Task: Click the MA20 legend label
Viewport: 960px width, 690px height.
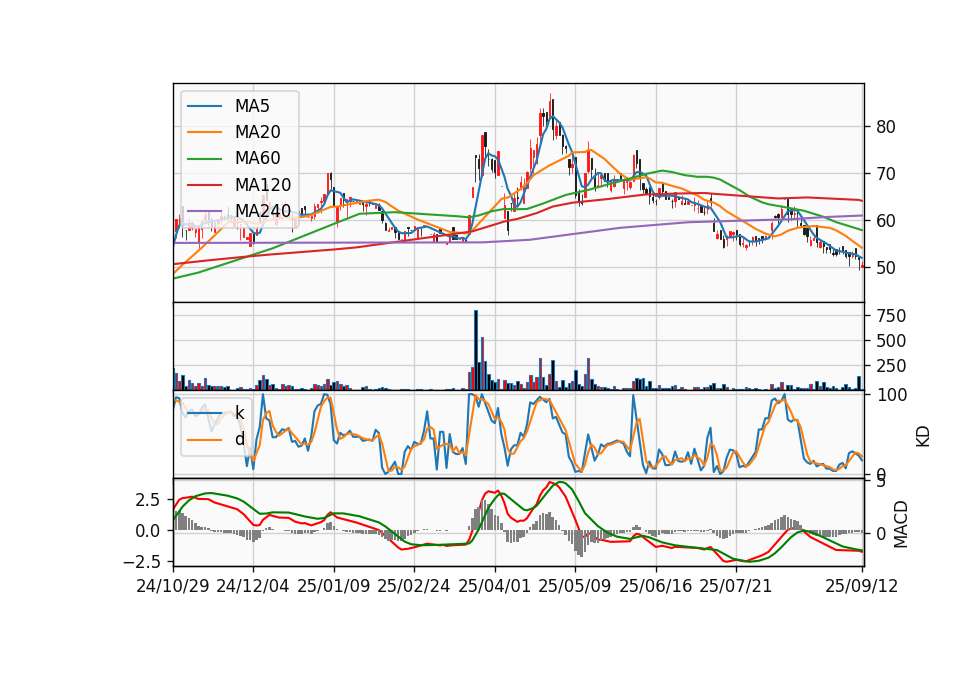Action: [x=257, y=132]
